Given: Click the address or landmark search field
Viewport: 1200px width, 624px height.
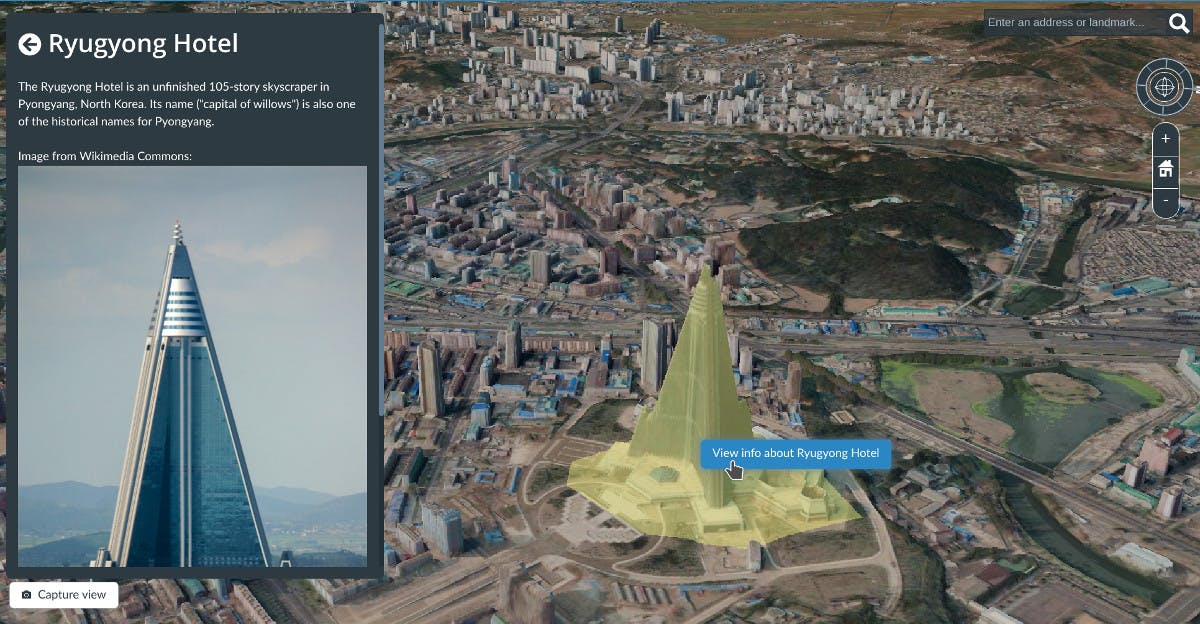Looking at the screenshot, I should pos(1072,23).
